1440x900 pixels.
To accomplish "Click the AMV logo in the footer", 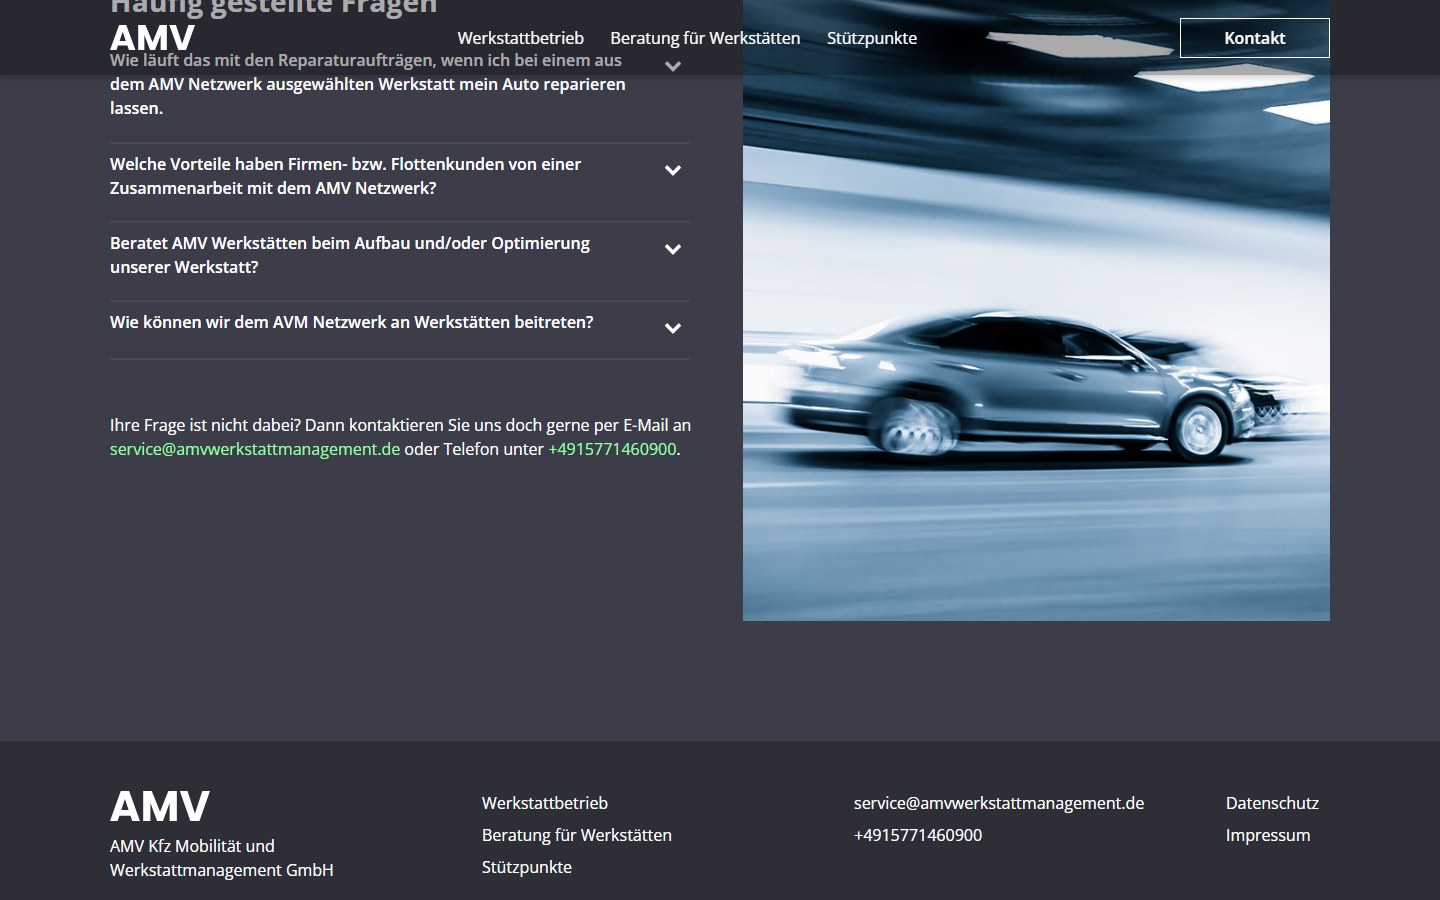I will point(160,806).
